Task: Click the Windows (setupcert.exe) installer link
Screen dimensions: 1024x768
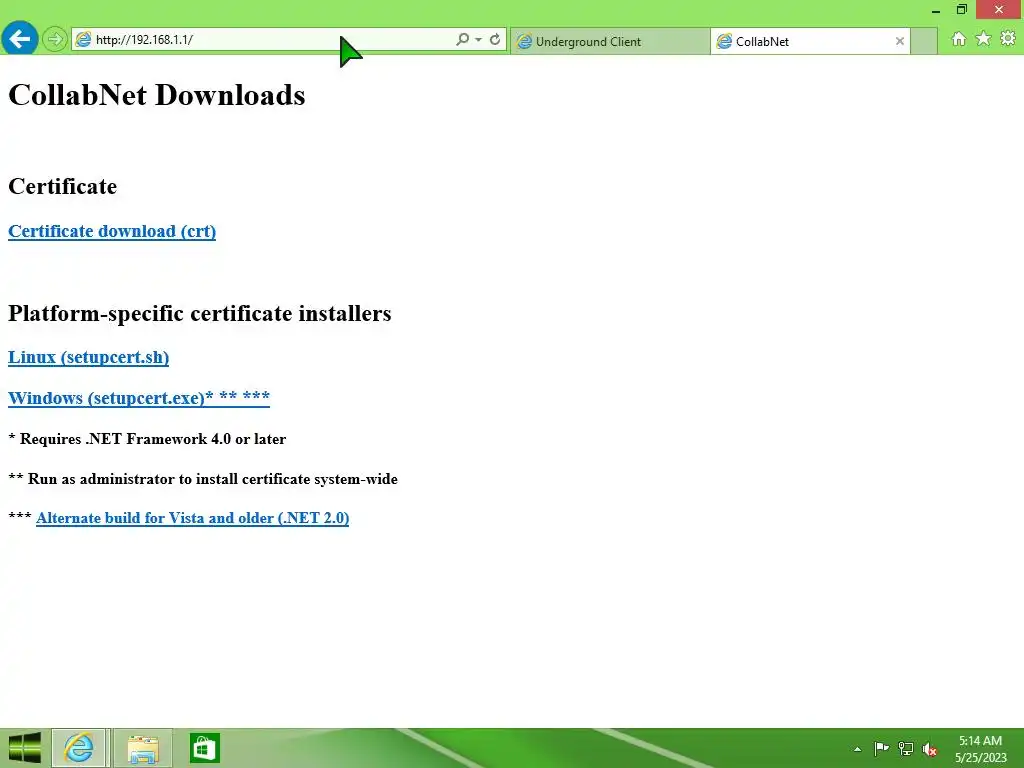Action: 138,398
